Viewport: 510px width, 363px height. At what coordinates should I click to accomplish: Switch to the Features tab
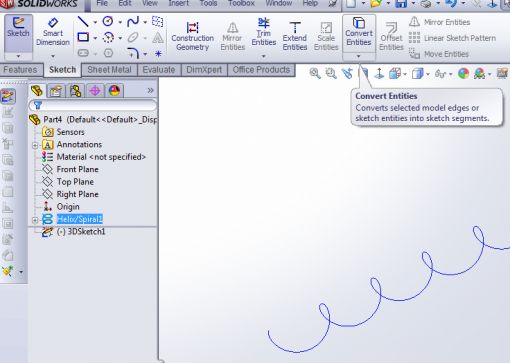pyautogui.click(x=20, y=70)
